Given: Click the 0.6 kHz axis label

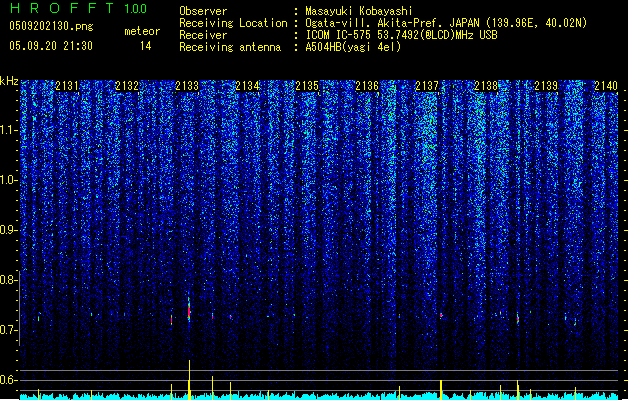Looking at the screenshot, I should point(9,380).
